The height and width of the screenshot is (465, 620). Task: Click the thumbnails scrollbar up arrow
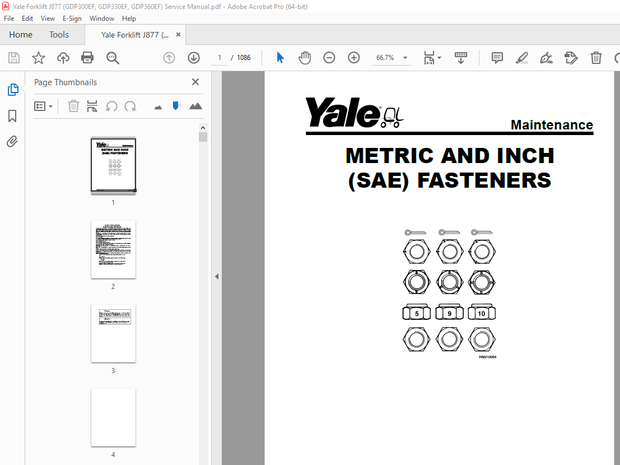(203, 128)
